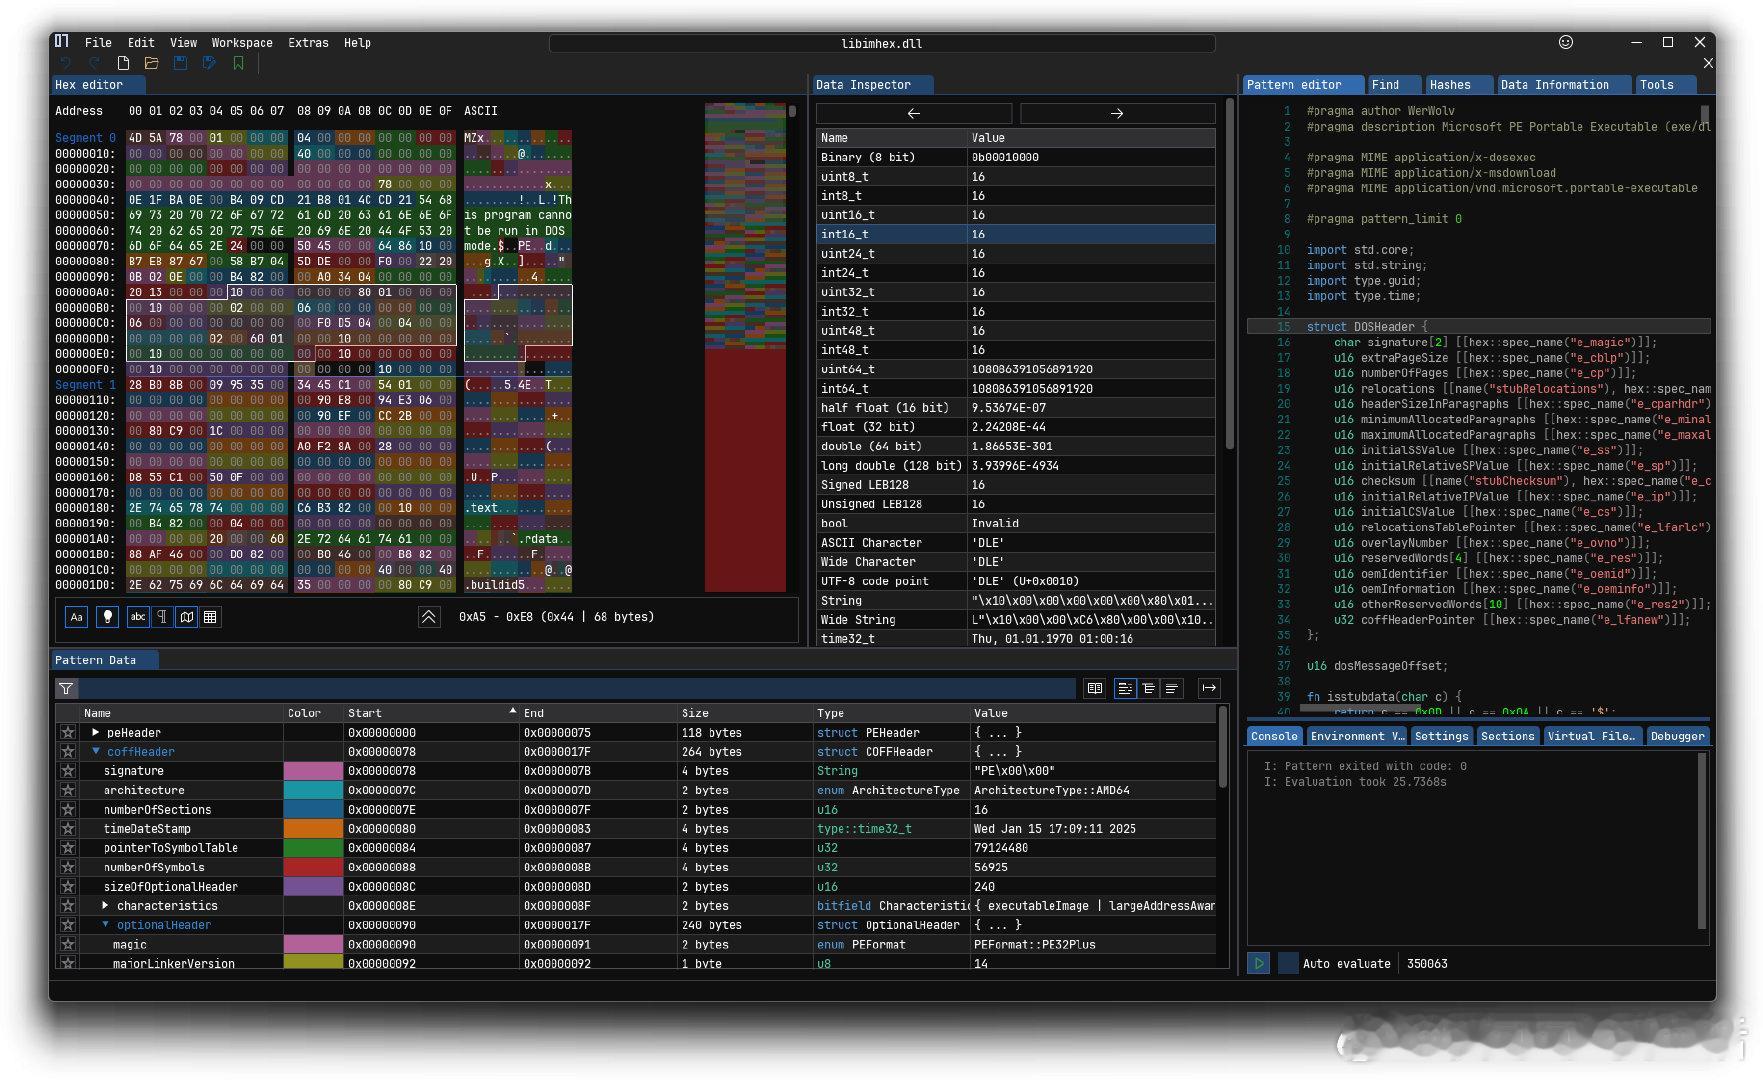
Task: Toggle the lightbulb highlight option
Action: [x=108, y=617]
